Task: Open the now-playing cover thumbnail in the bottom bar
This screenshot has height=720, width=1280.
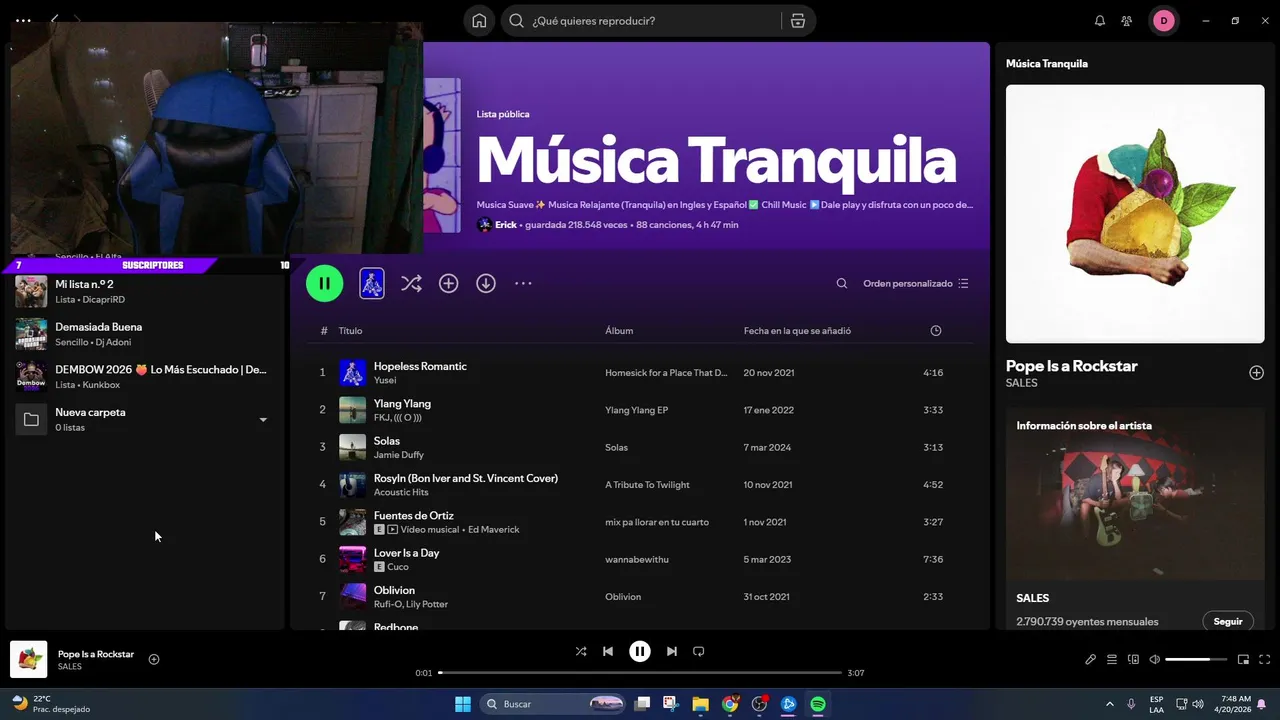Action: (29, 659)
